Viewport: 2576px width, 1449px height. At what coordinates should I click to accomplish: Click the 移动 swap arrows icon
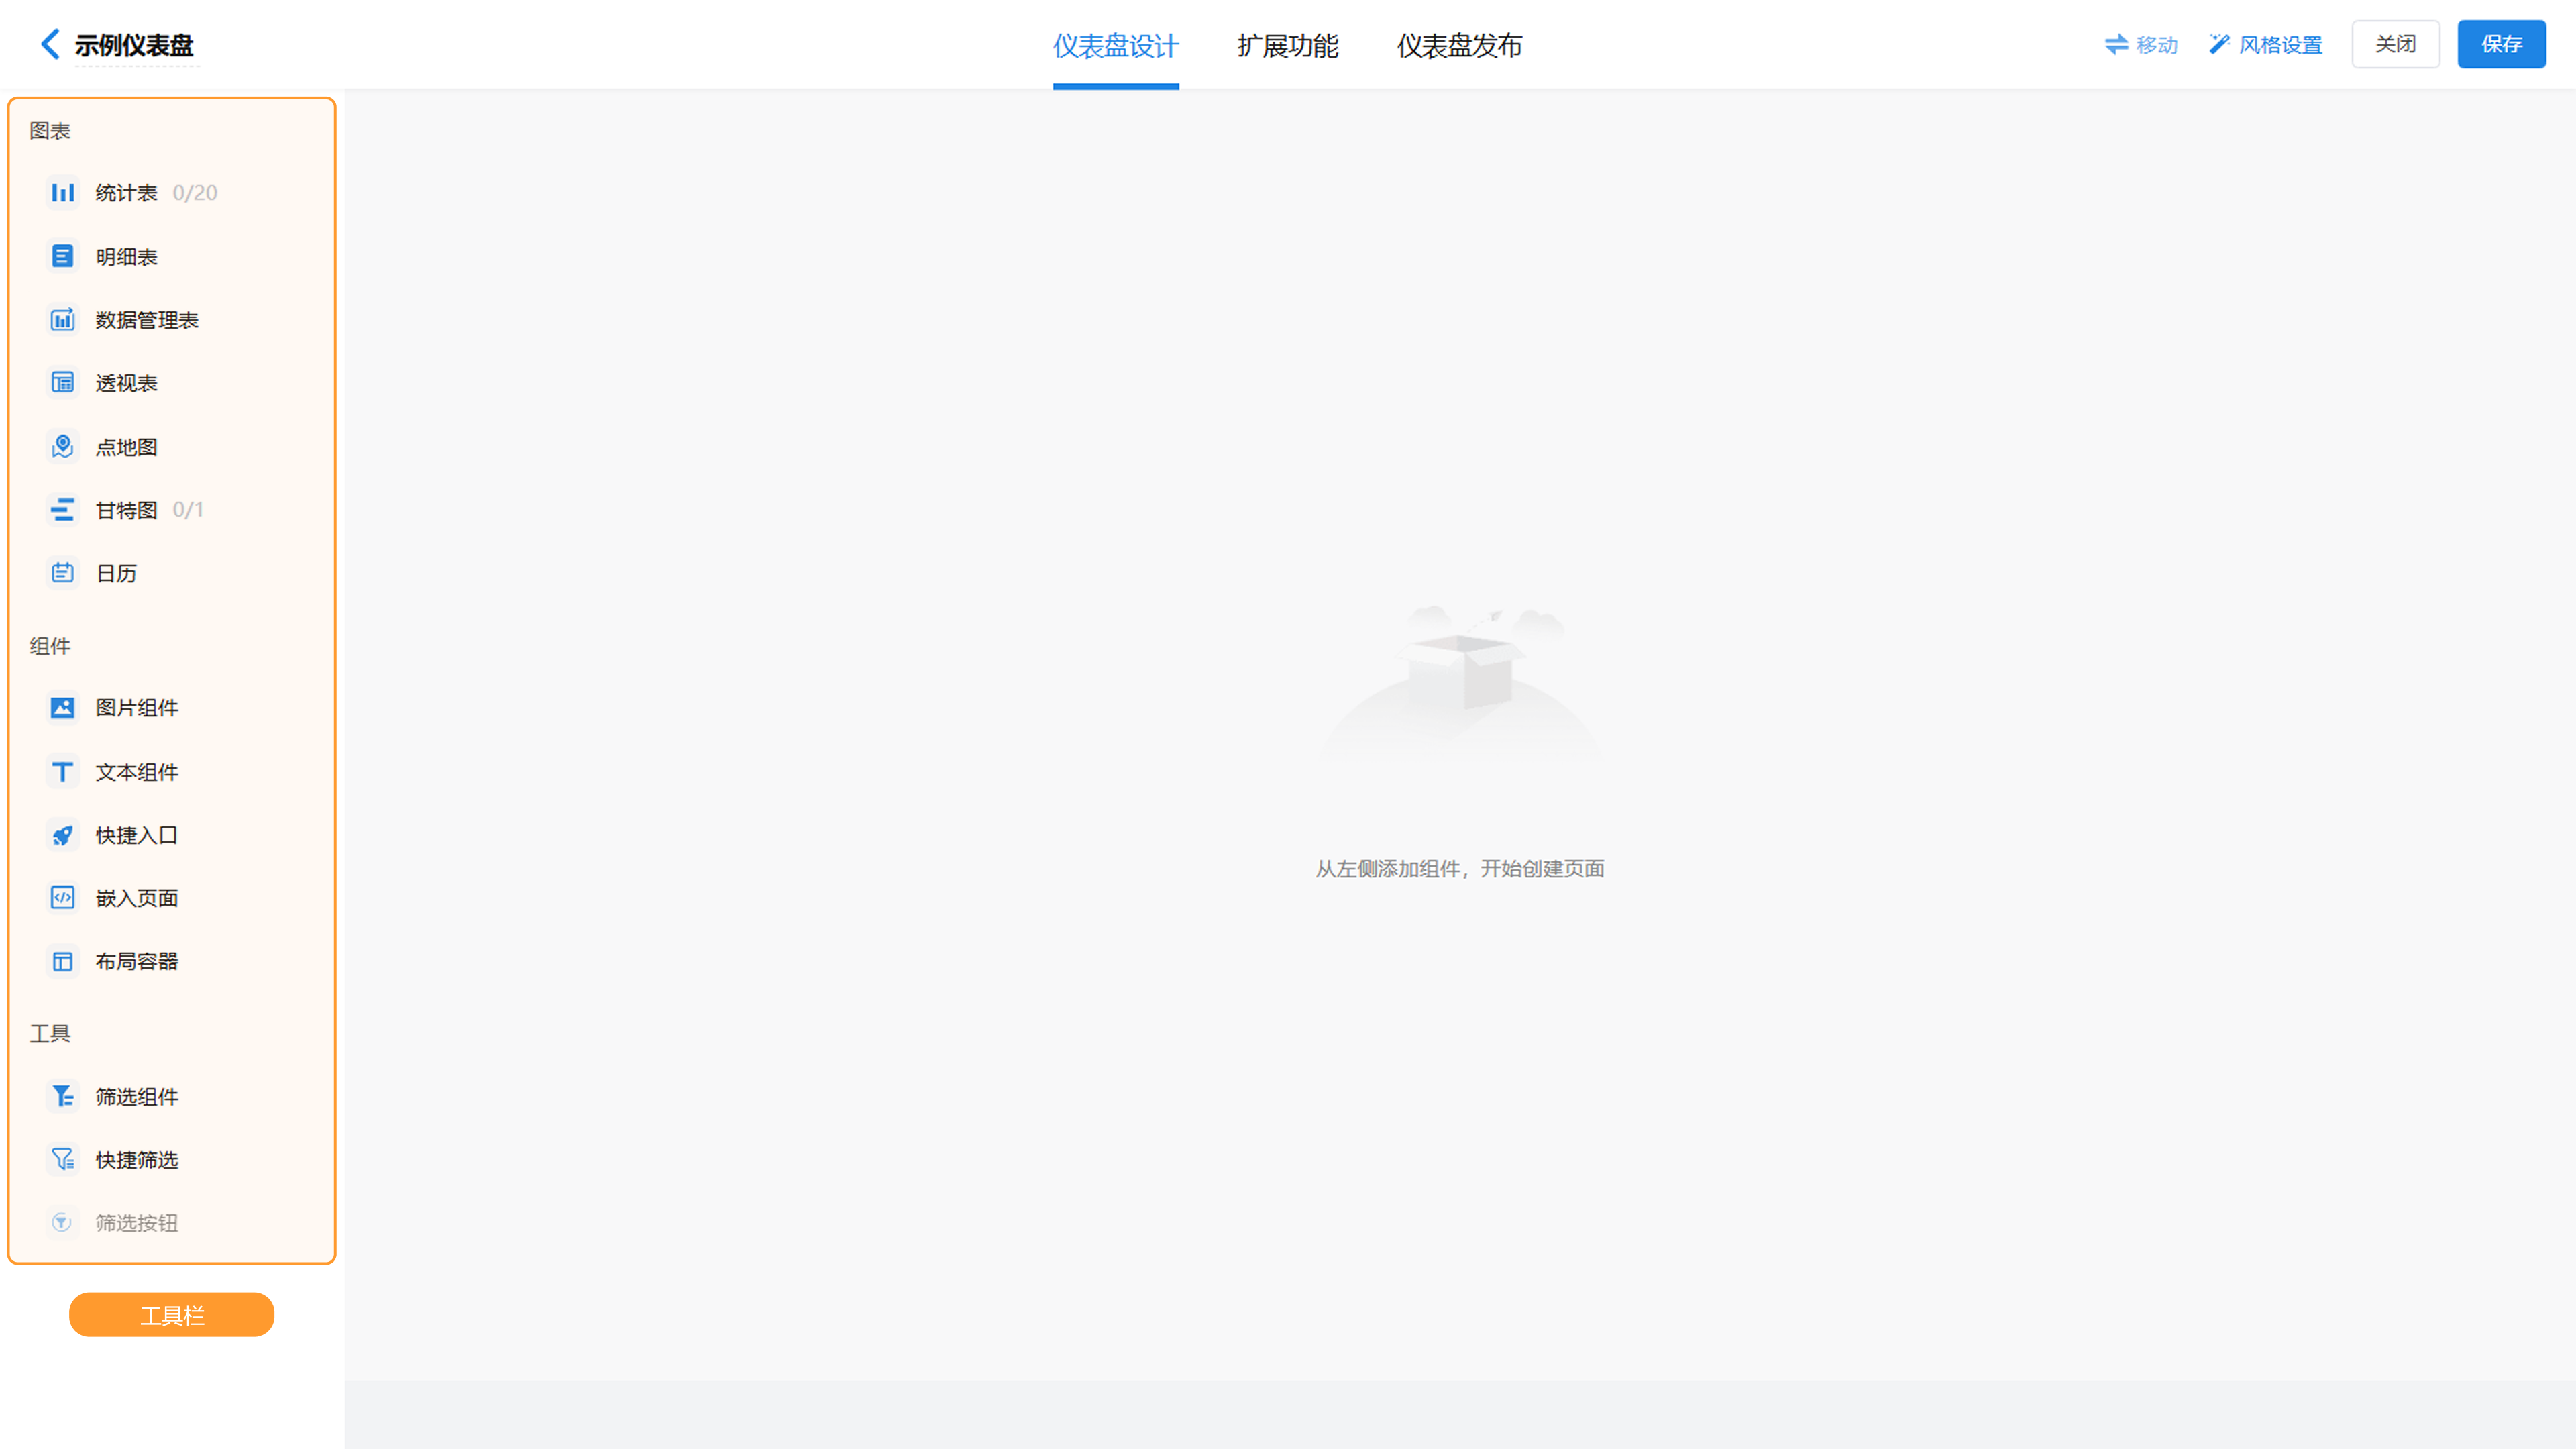pos(2116,44)
